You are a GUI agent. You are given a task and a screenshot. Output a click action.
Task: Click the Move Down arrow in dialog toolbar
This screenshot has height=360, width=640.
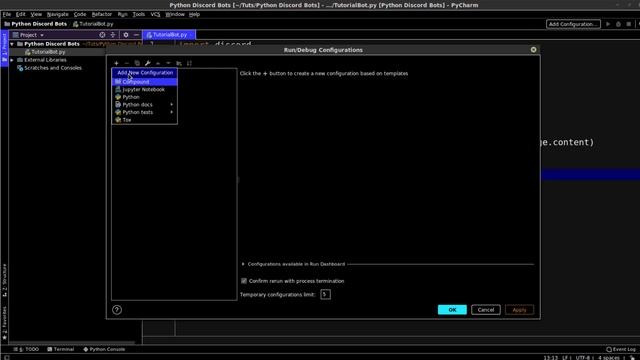(168, 63)
